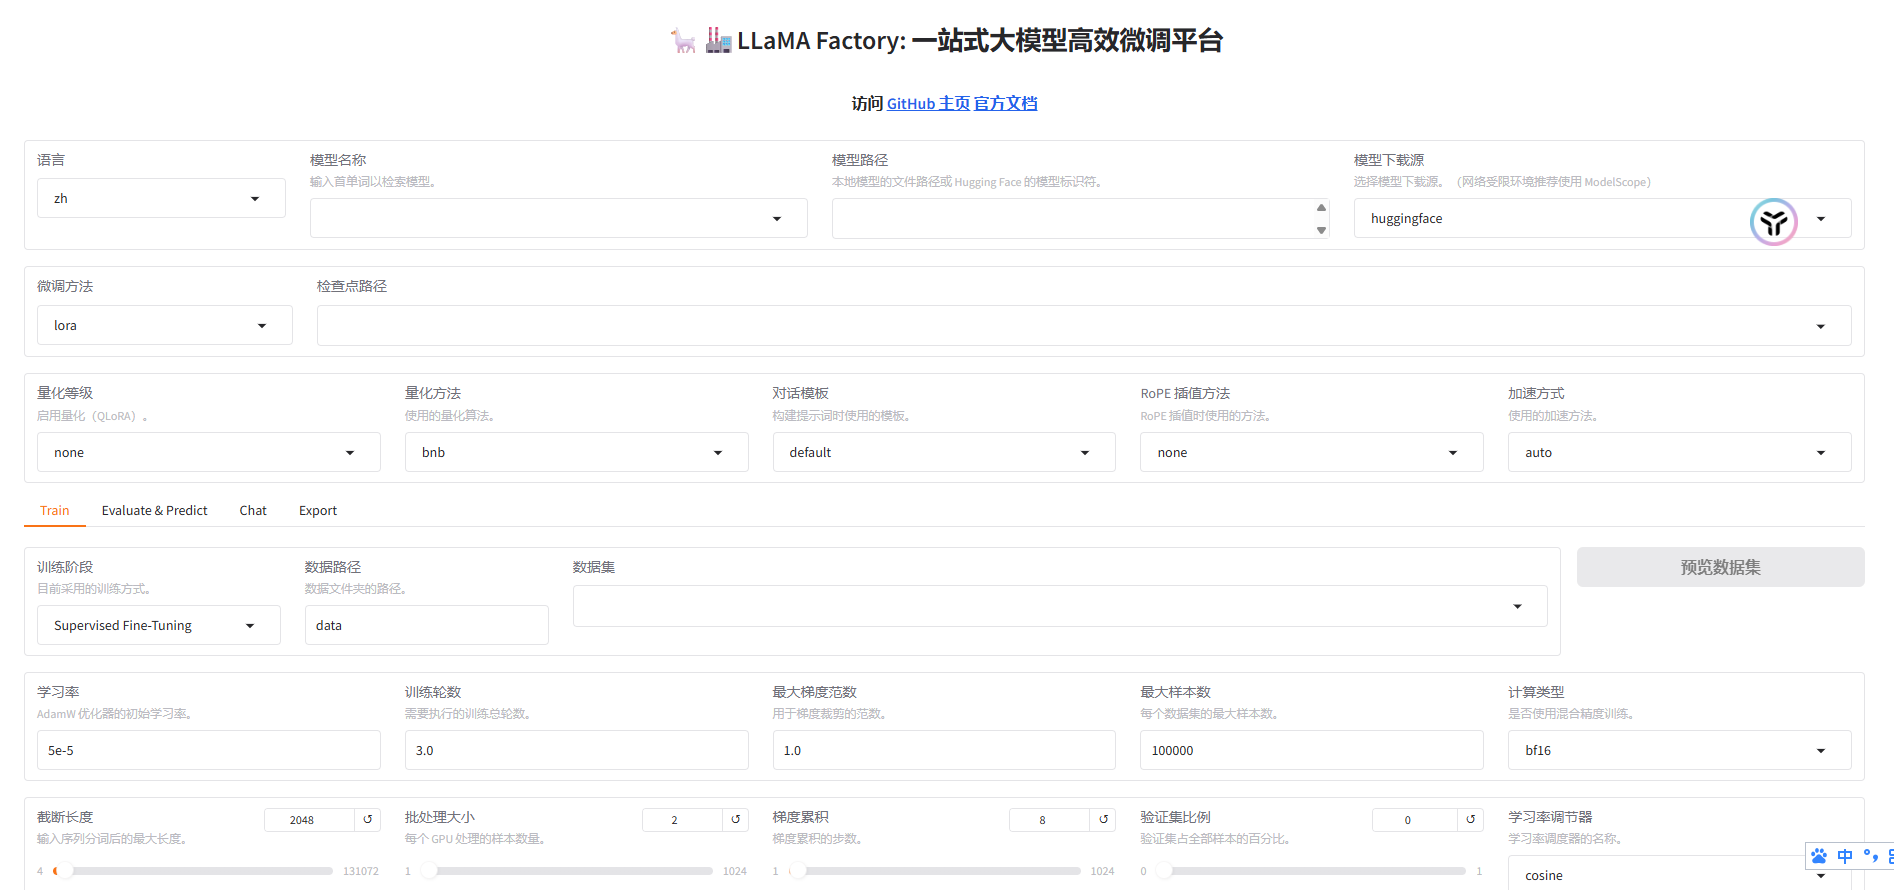Open the 量化等级 dropdown showing none

click(209, 452)
